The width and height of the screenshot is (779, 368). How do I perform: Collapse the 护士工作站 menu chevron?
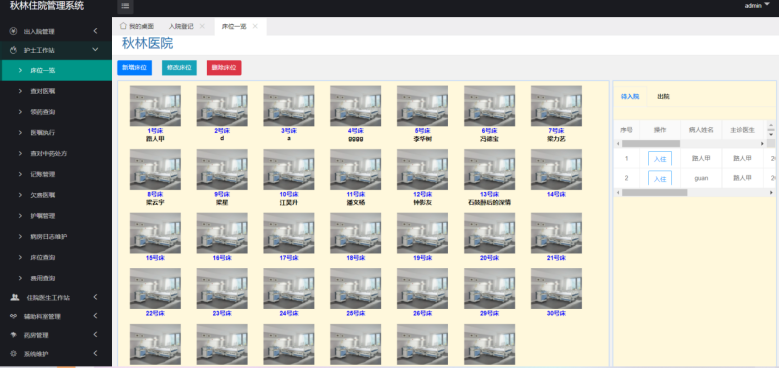pyautogui.click(x=95, y=50)
